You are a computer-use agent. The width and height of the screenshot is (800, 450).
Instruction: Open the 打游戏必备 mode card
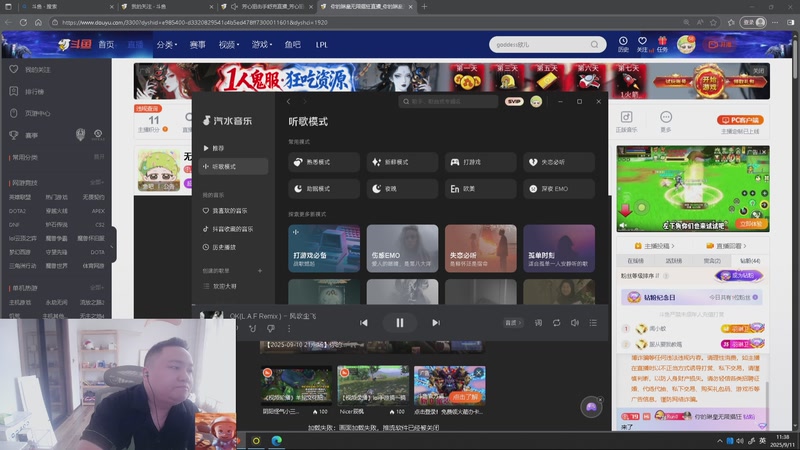point(324,248)
